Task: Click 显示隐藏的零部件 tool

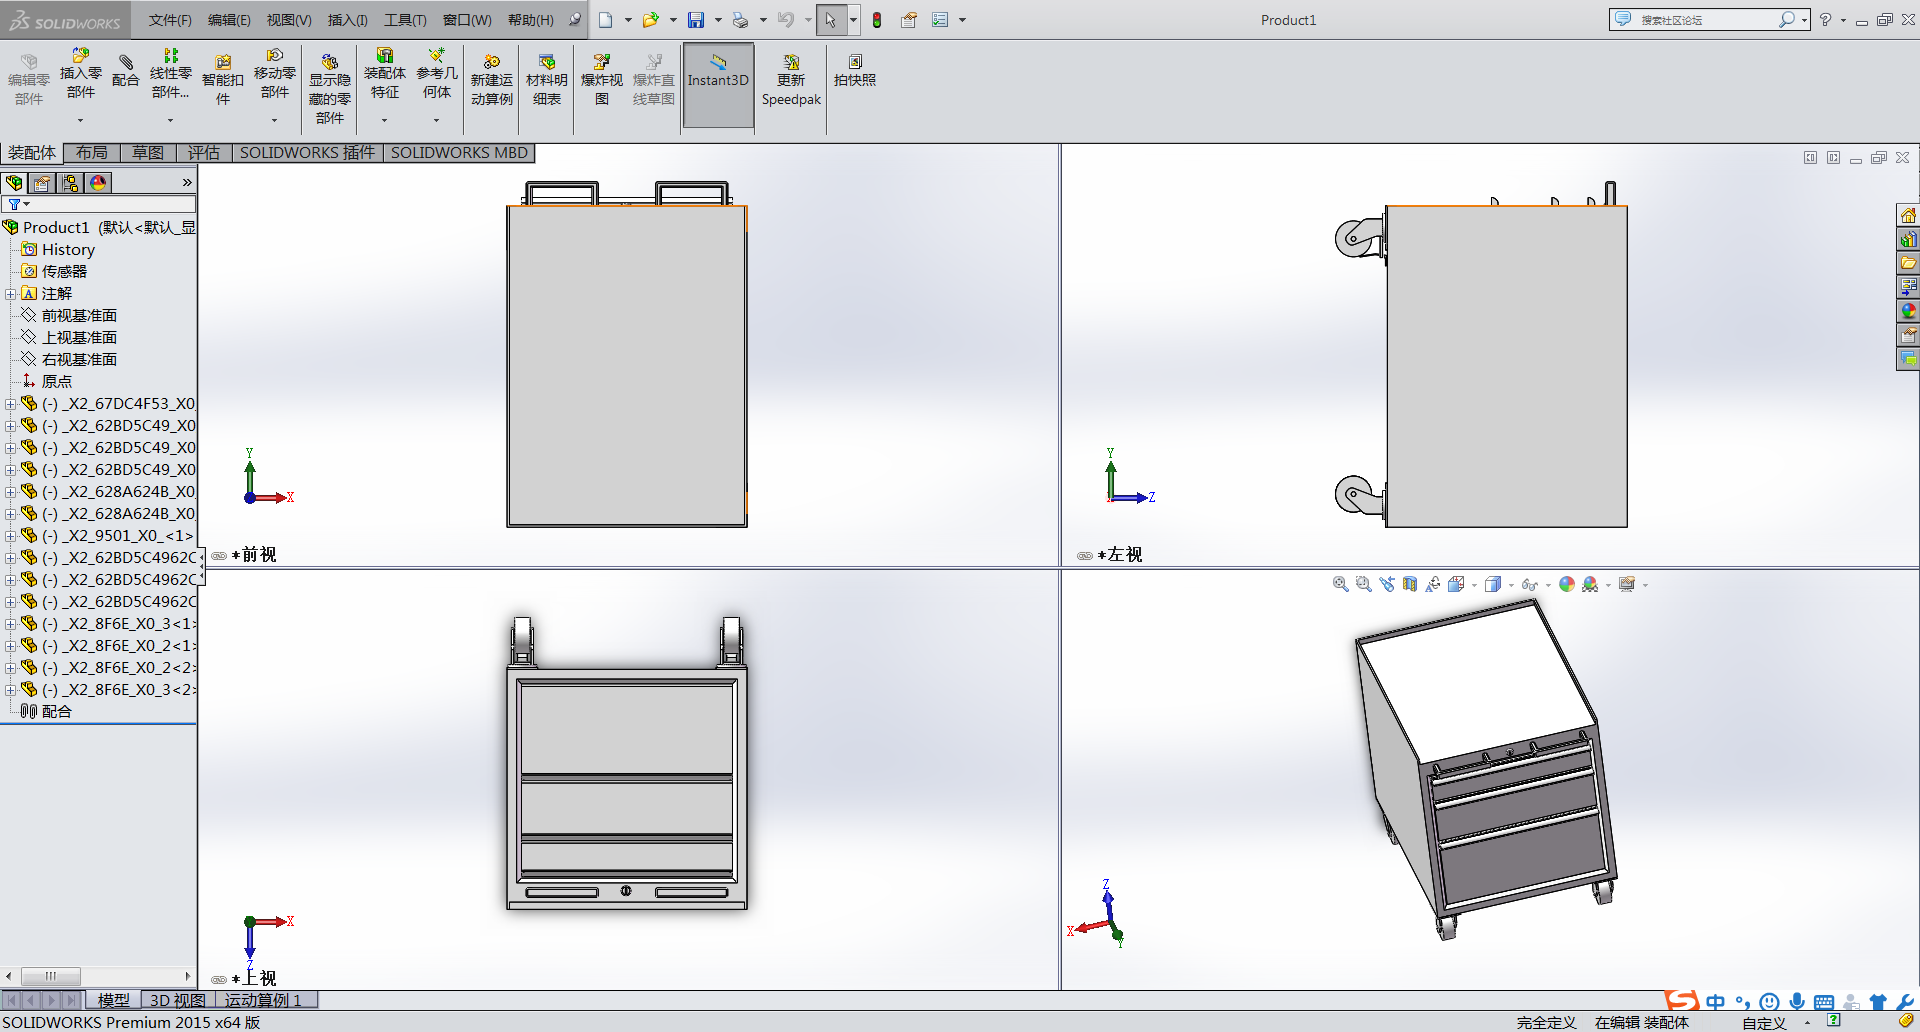Action: click(329, 90)
